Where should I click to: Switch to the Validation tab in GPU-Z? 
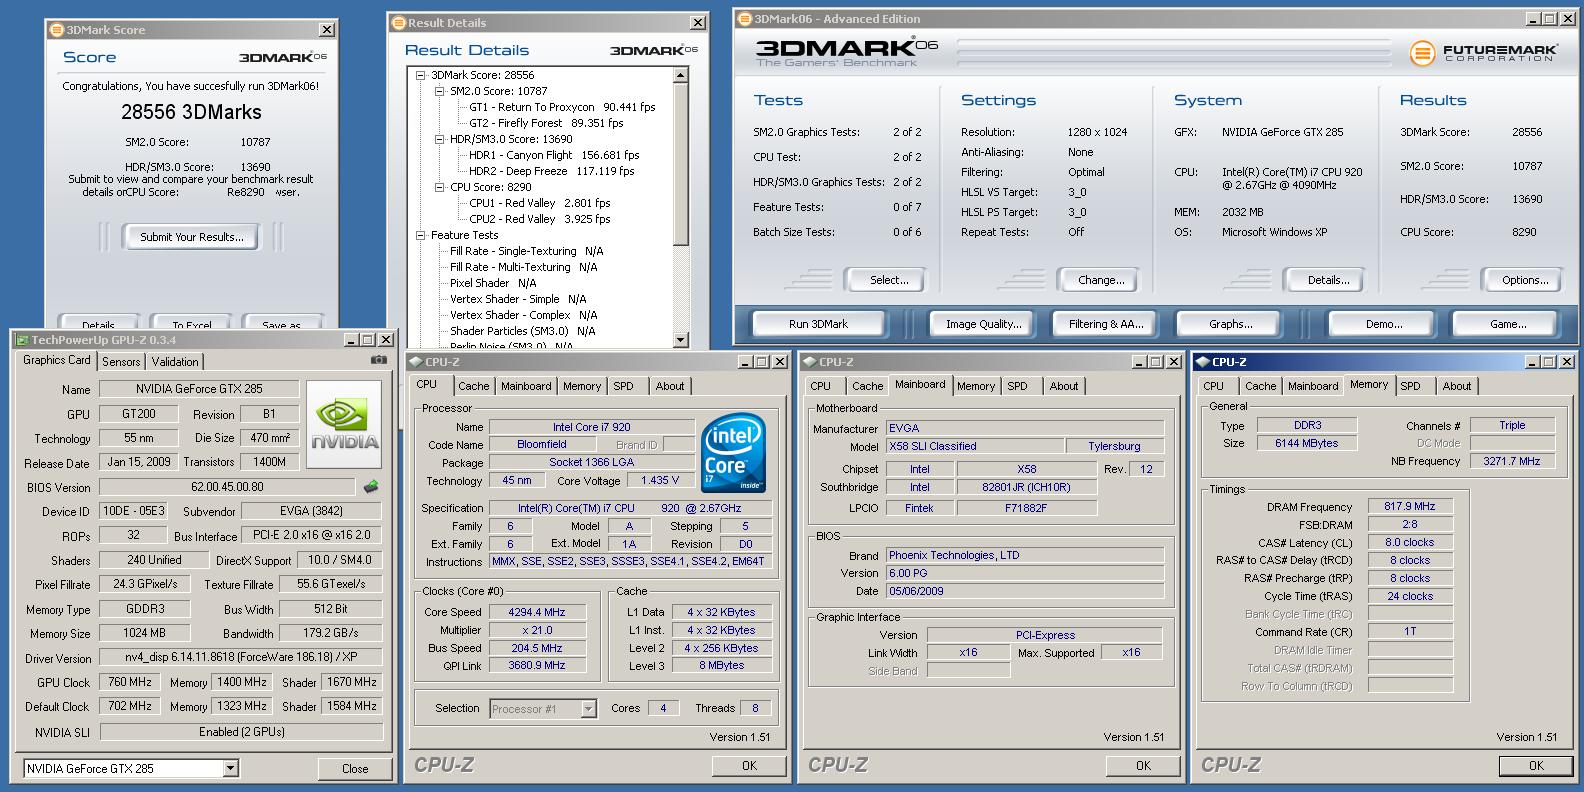(175, 362)
